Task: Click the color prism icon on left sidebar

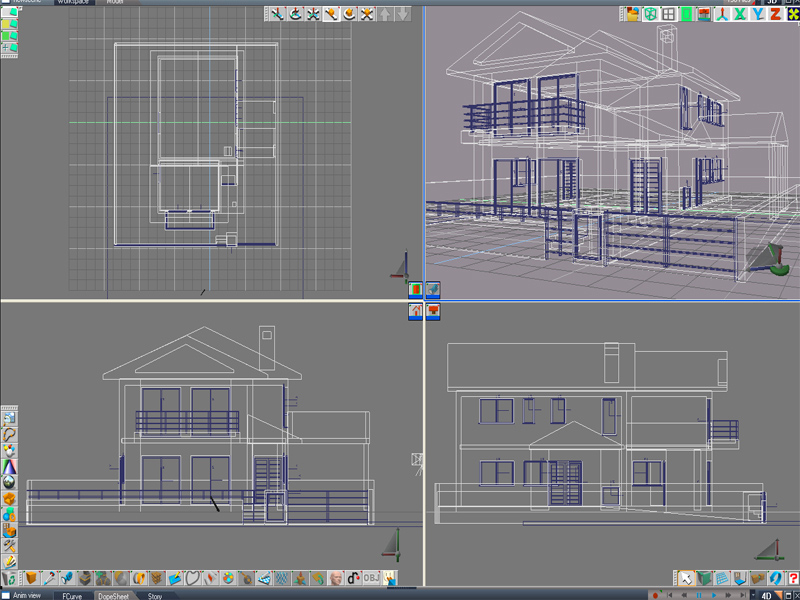Action: pyautogui.click(x=10, y=466)
